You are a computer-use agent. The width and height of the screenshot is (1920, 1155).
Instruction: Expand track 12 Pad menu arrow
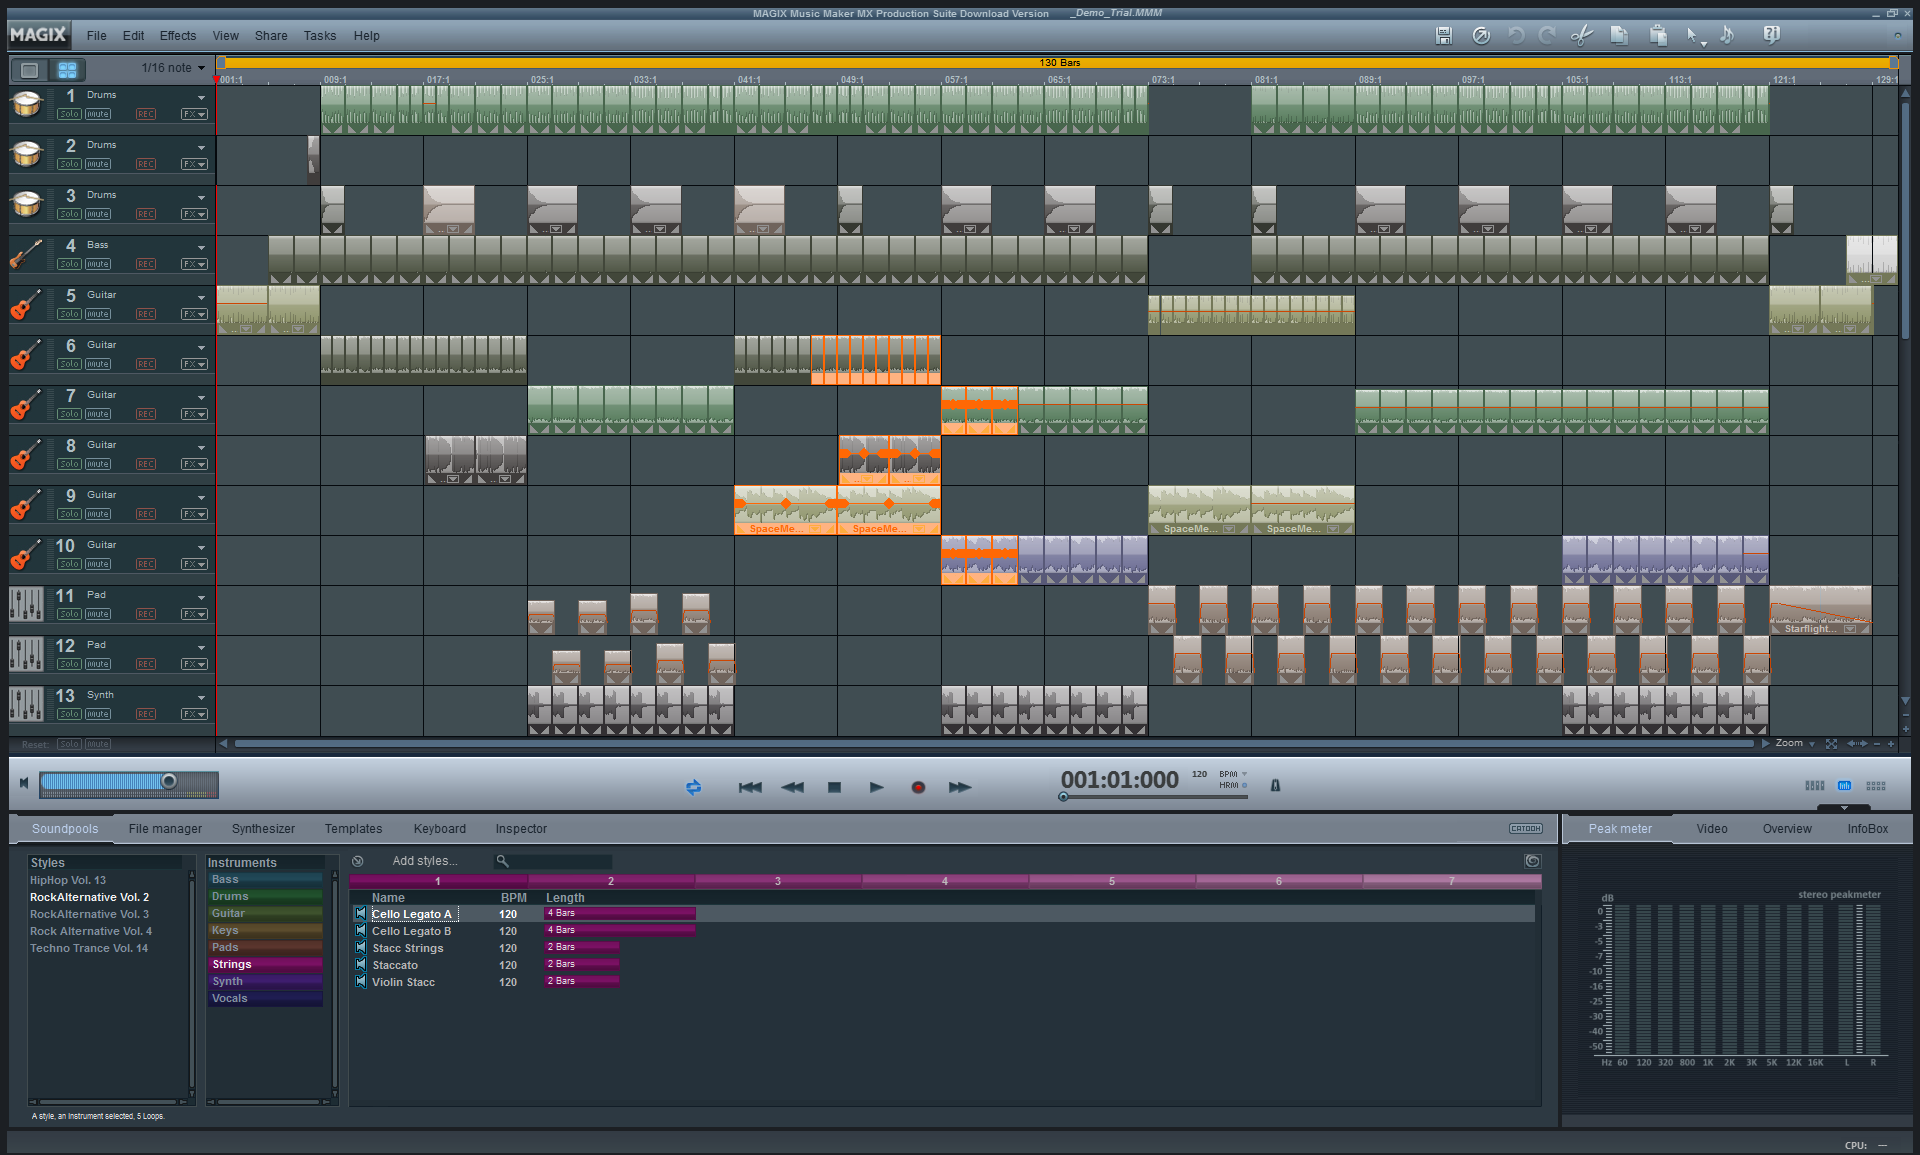[x=201, y=648]
